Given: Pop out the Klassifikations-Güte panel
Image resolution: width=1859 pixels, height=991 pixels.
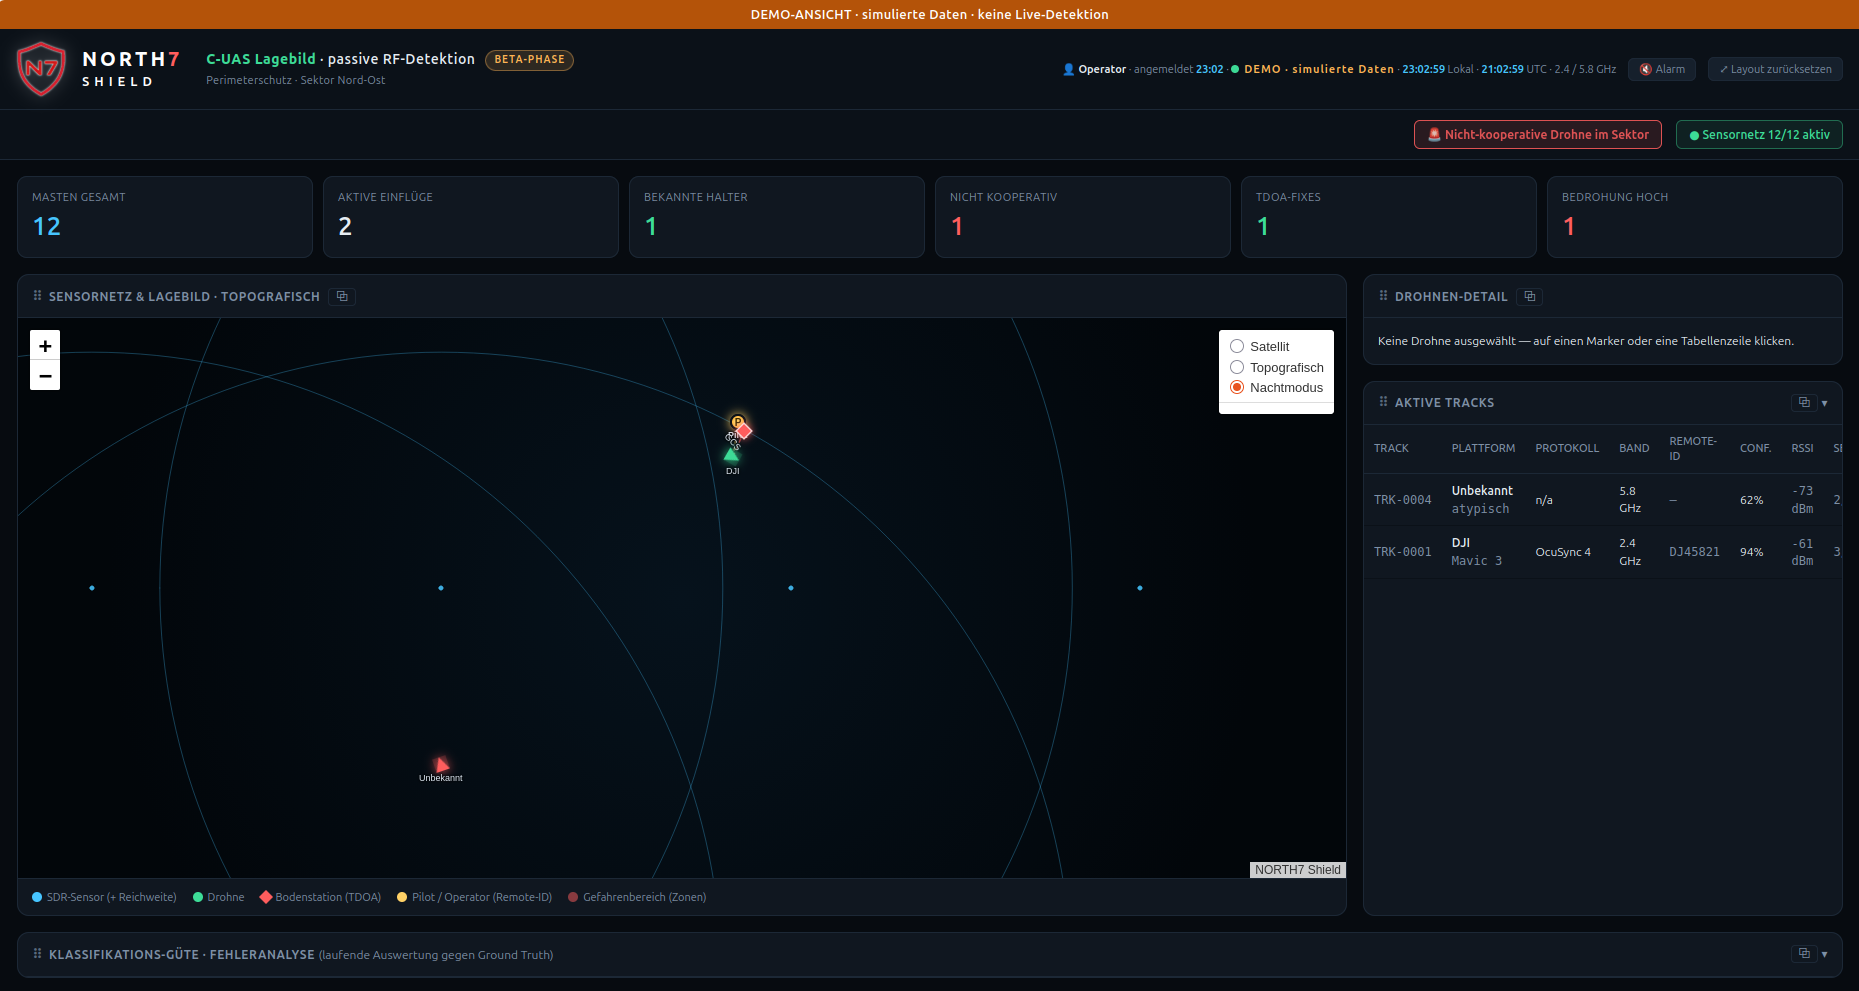Looking at the screenshot, I should [1804, 954].
